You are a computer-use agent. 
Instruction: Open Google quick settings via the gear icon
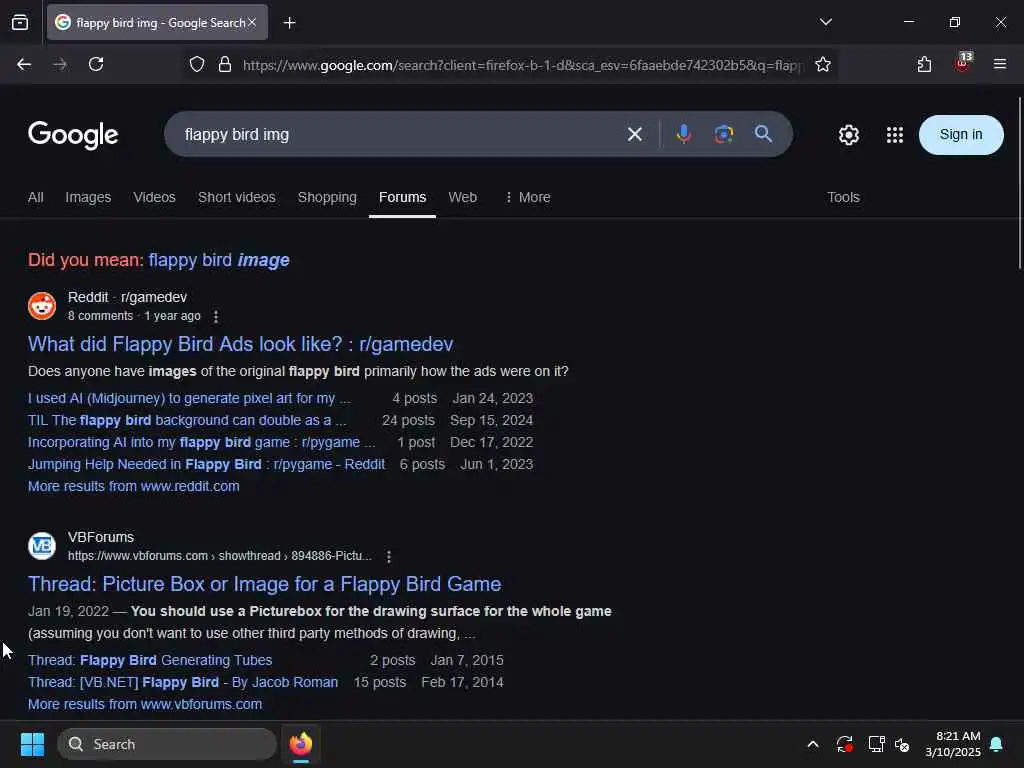[x=848, y=135]
